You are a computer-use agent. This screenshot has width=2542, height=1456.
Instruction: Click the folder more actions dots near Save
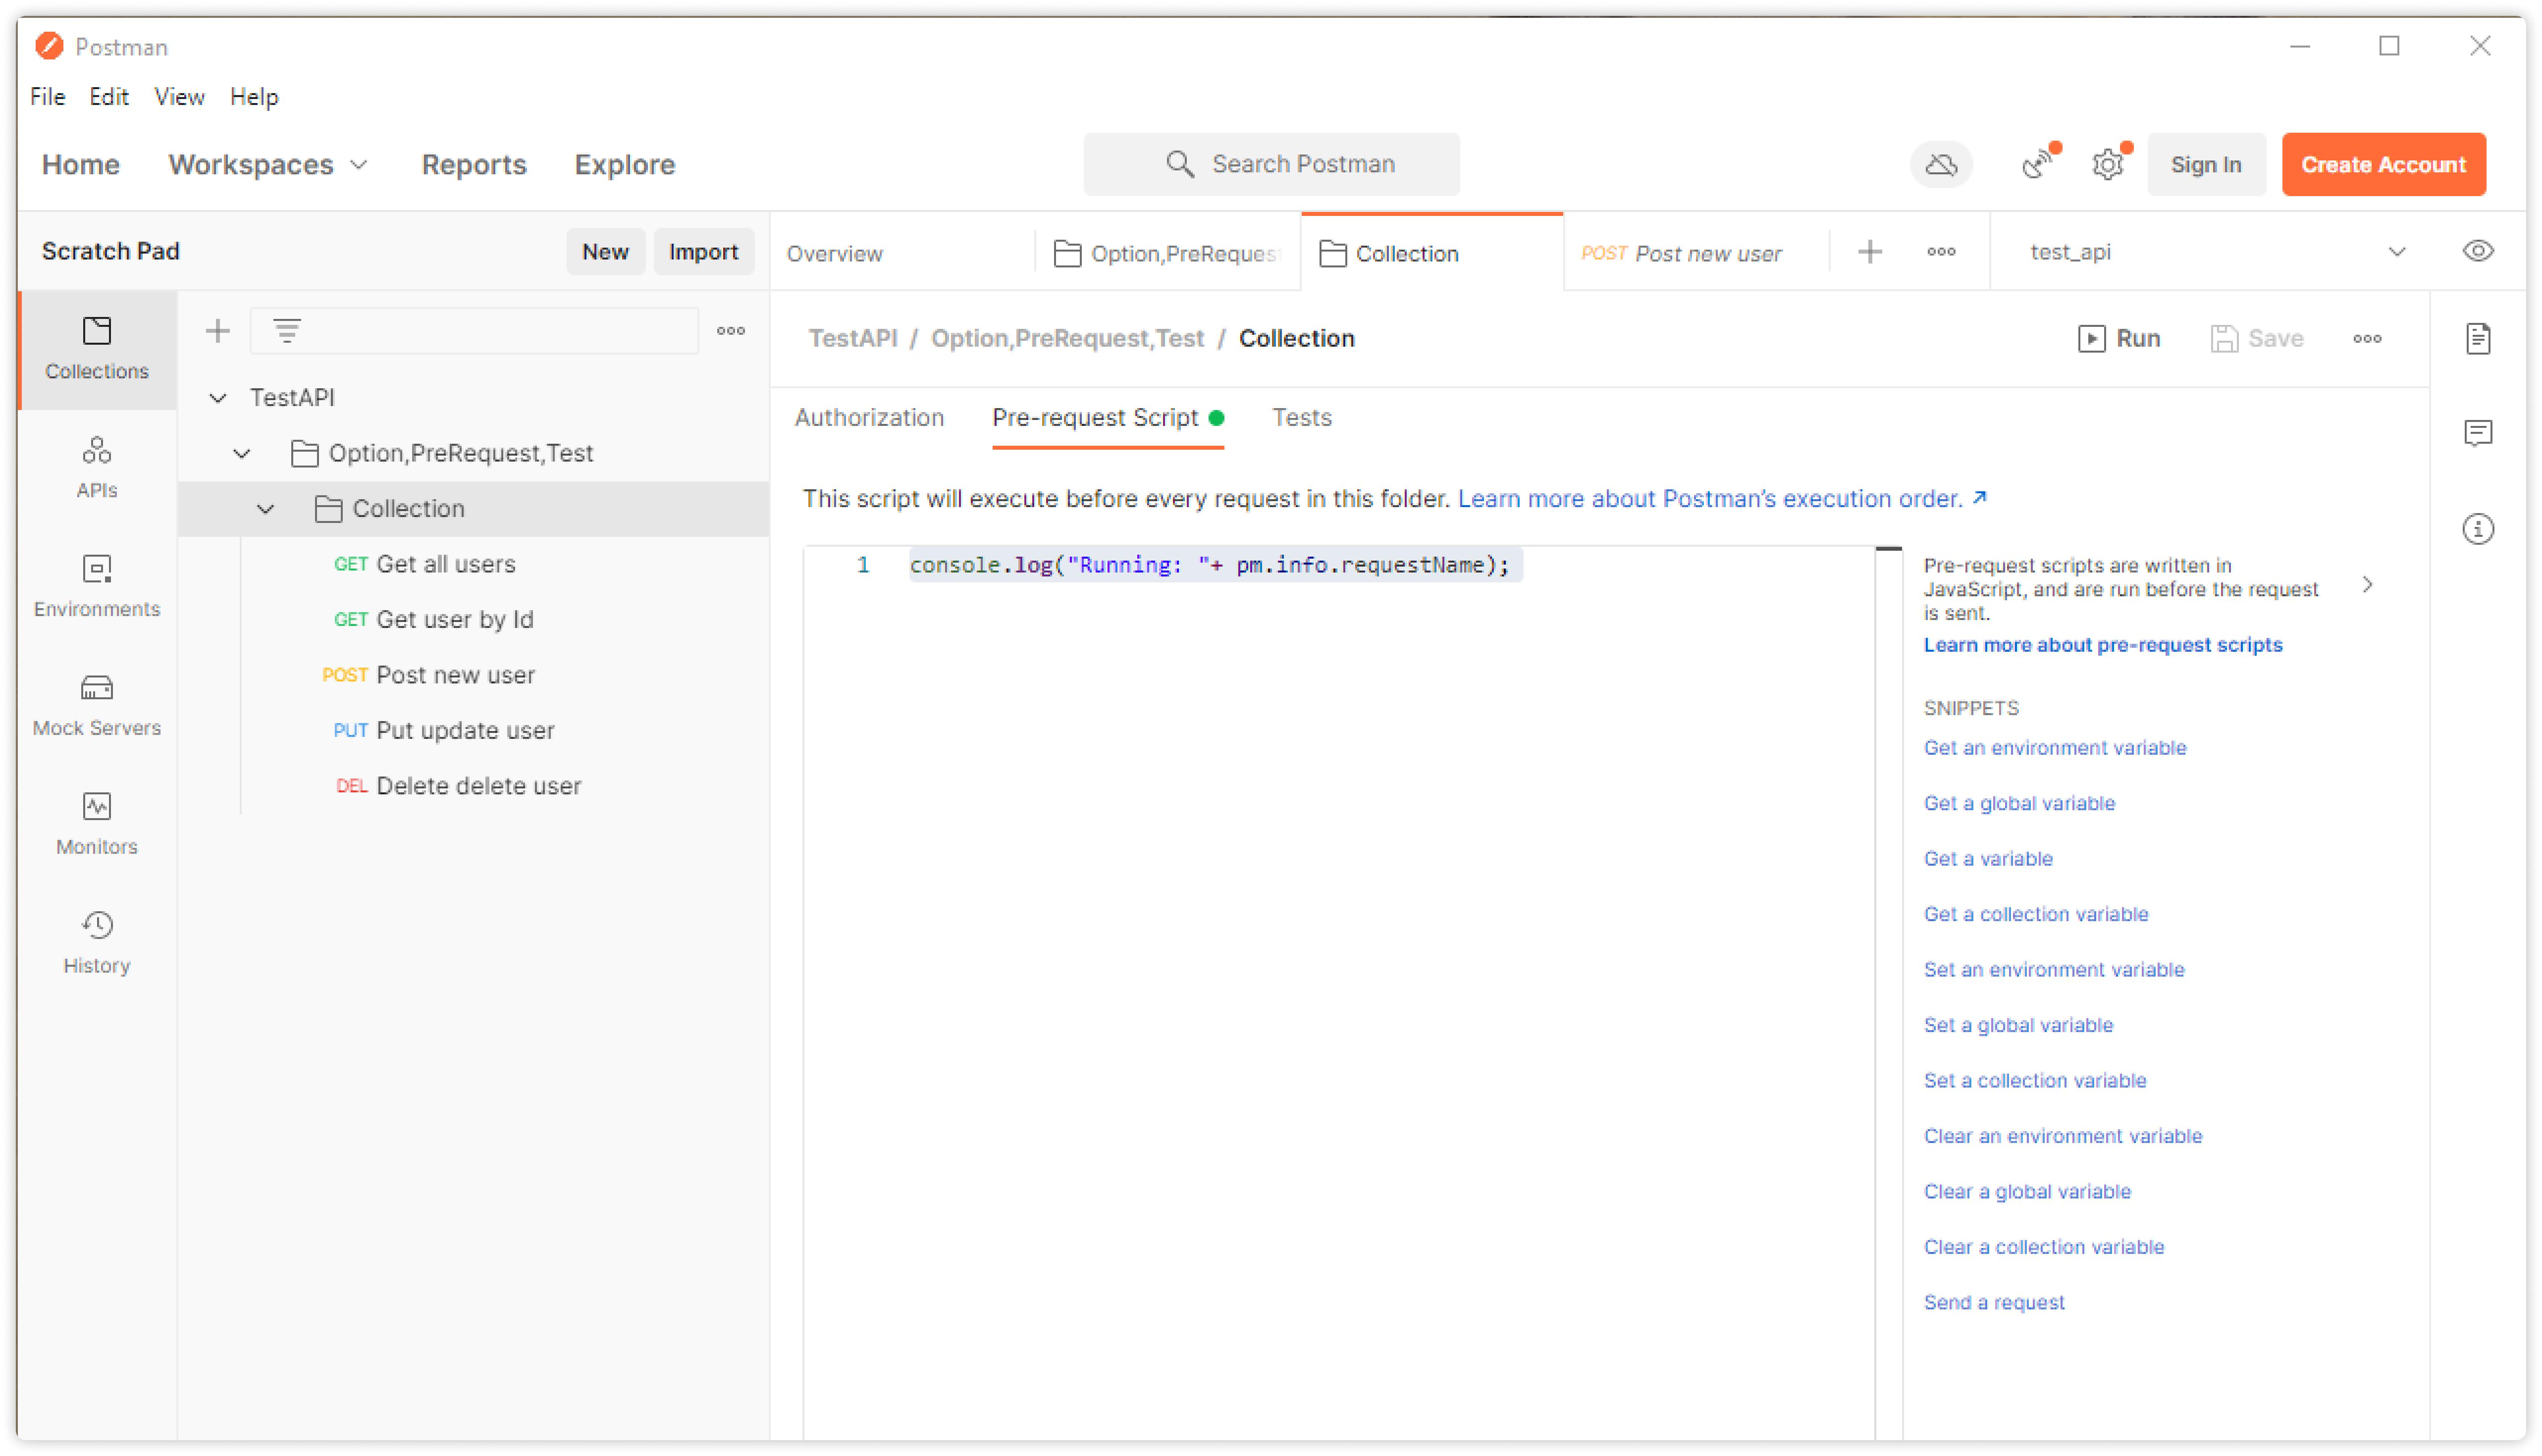[2366, 339]
